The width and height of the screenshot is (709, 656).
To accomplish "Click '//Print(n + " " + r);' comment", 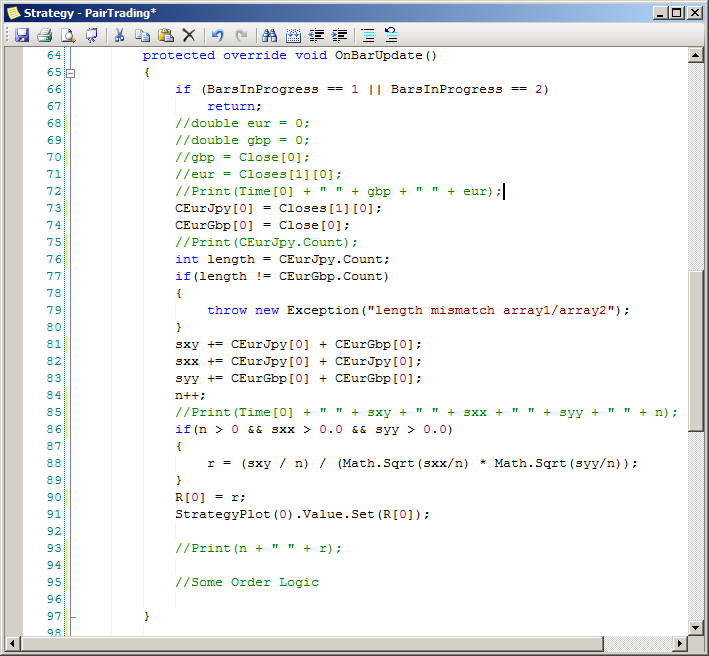I will [258, 548].
